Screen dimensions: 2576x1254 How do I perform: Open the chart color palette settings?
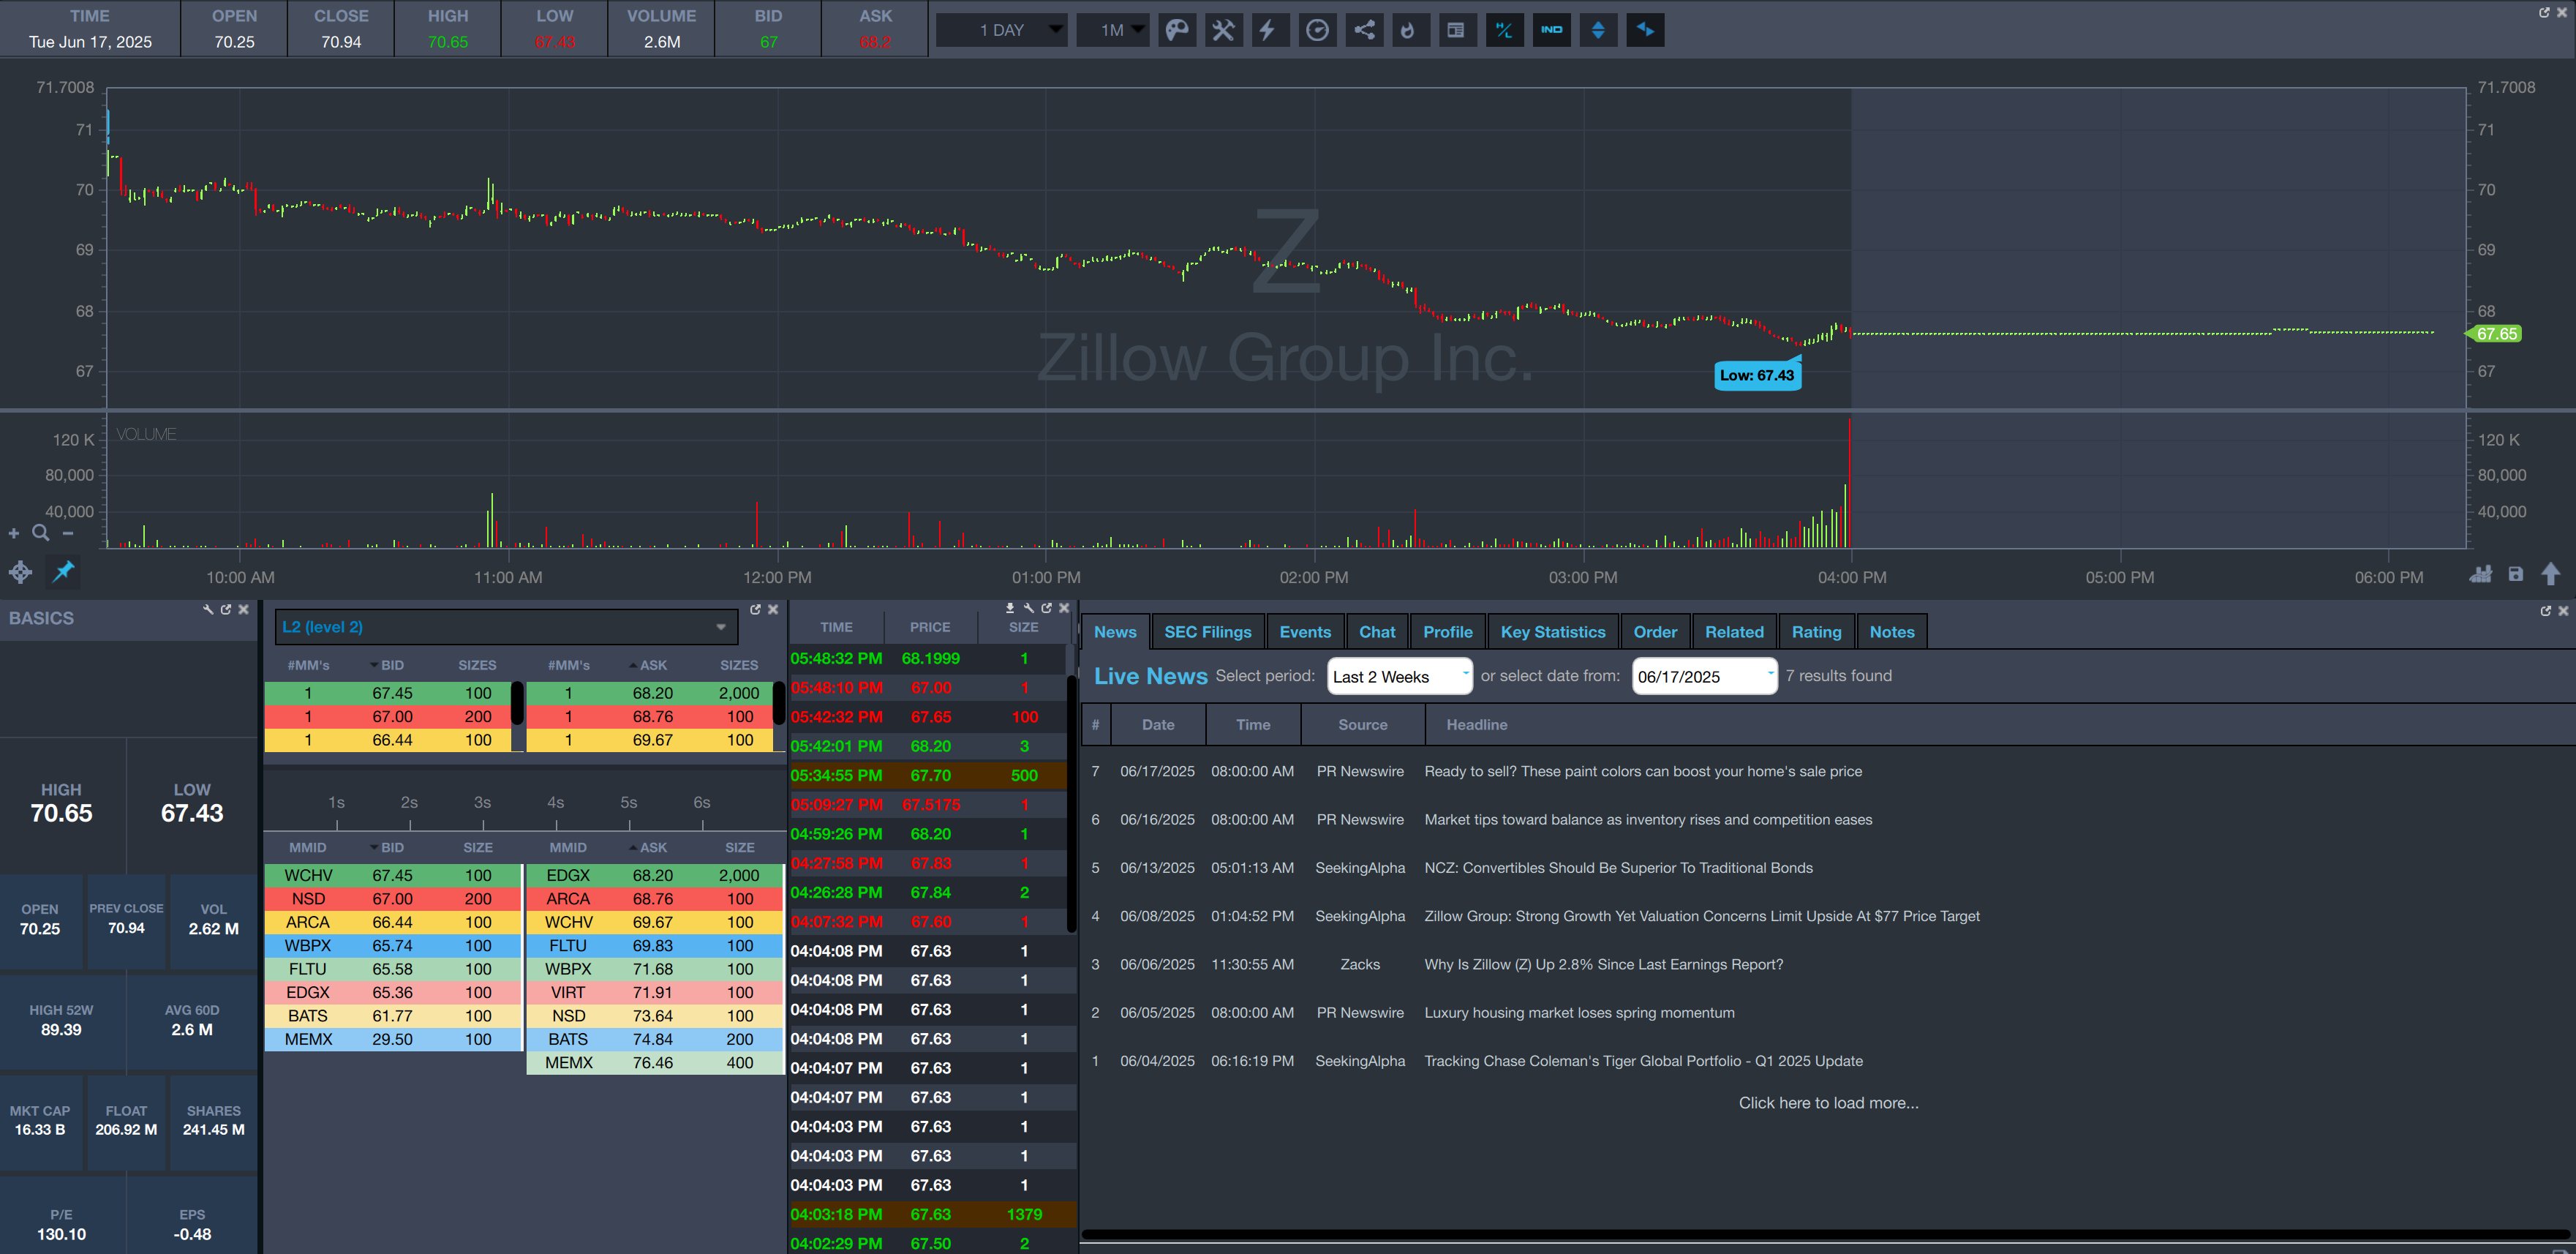(x=1177, y=30)
